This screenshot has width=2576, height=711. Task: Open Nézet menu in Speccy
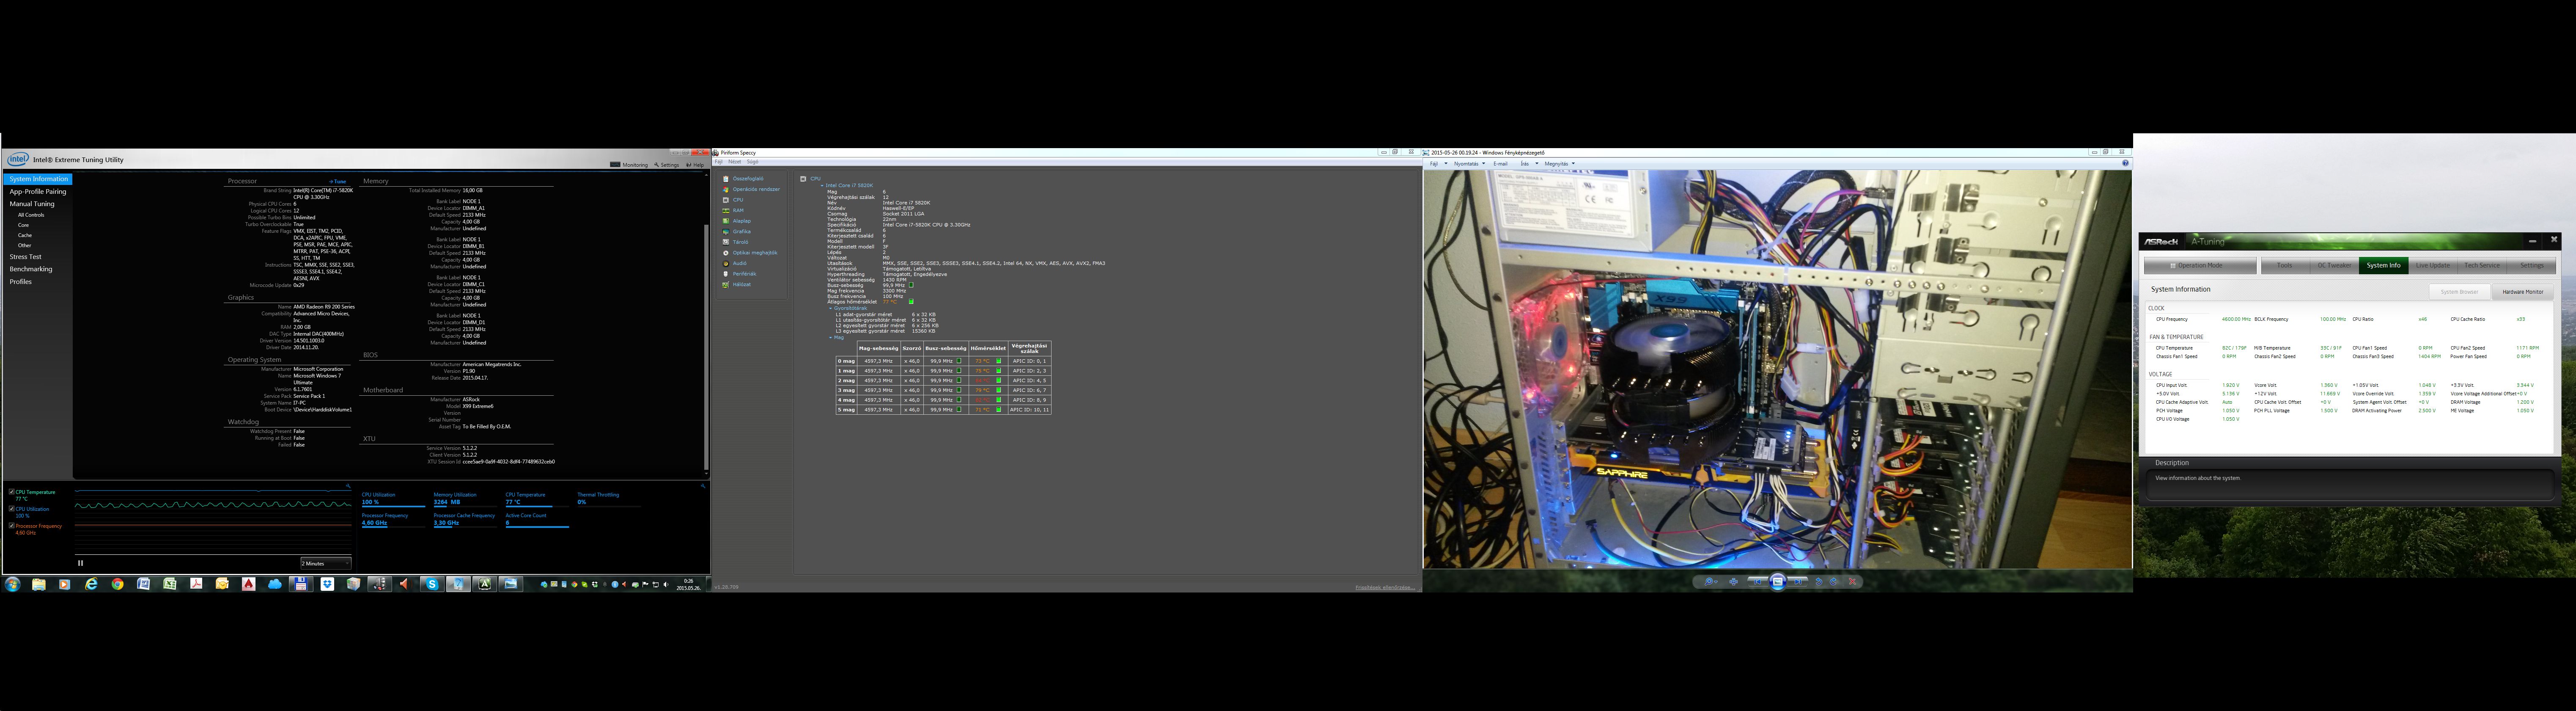pos(735,162)
